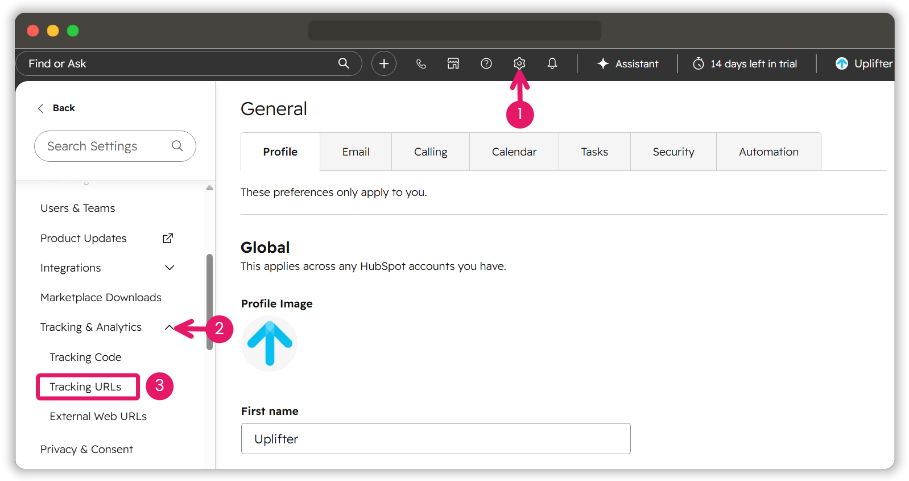Expand the Integrations section chevron
909x481 pixels.
click(x=169, y=268)
